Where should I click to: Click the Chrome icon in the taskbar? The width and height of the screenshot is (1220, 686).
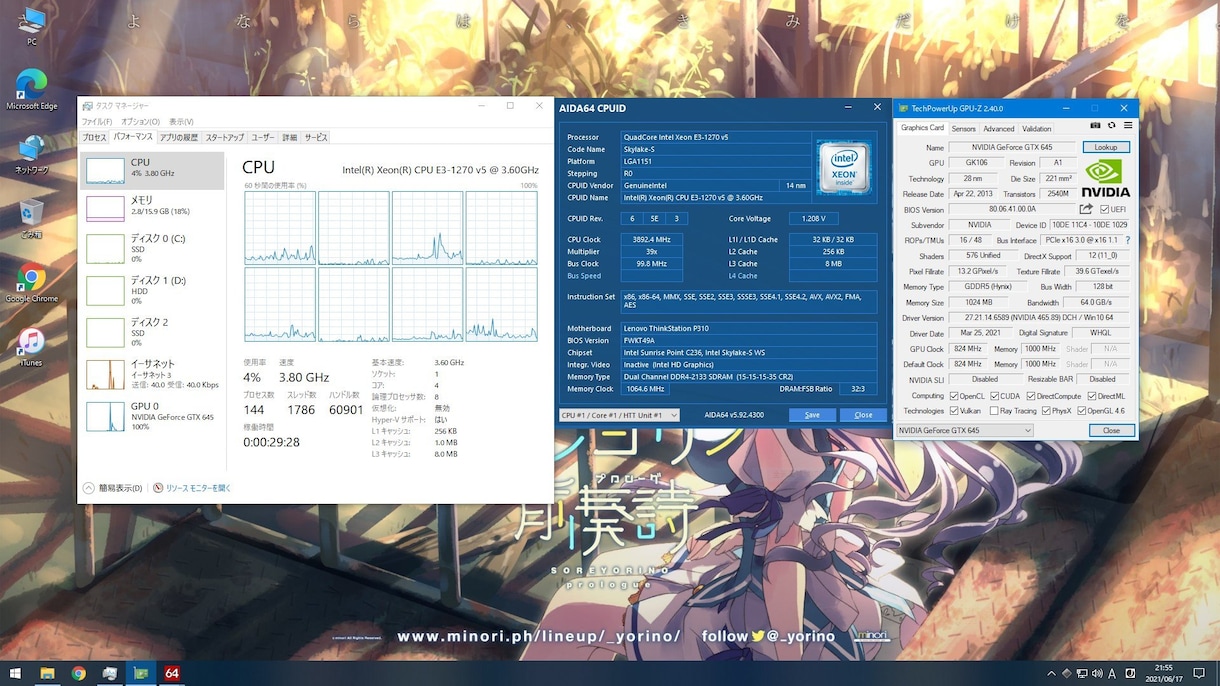(78, 673)
